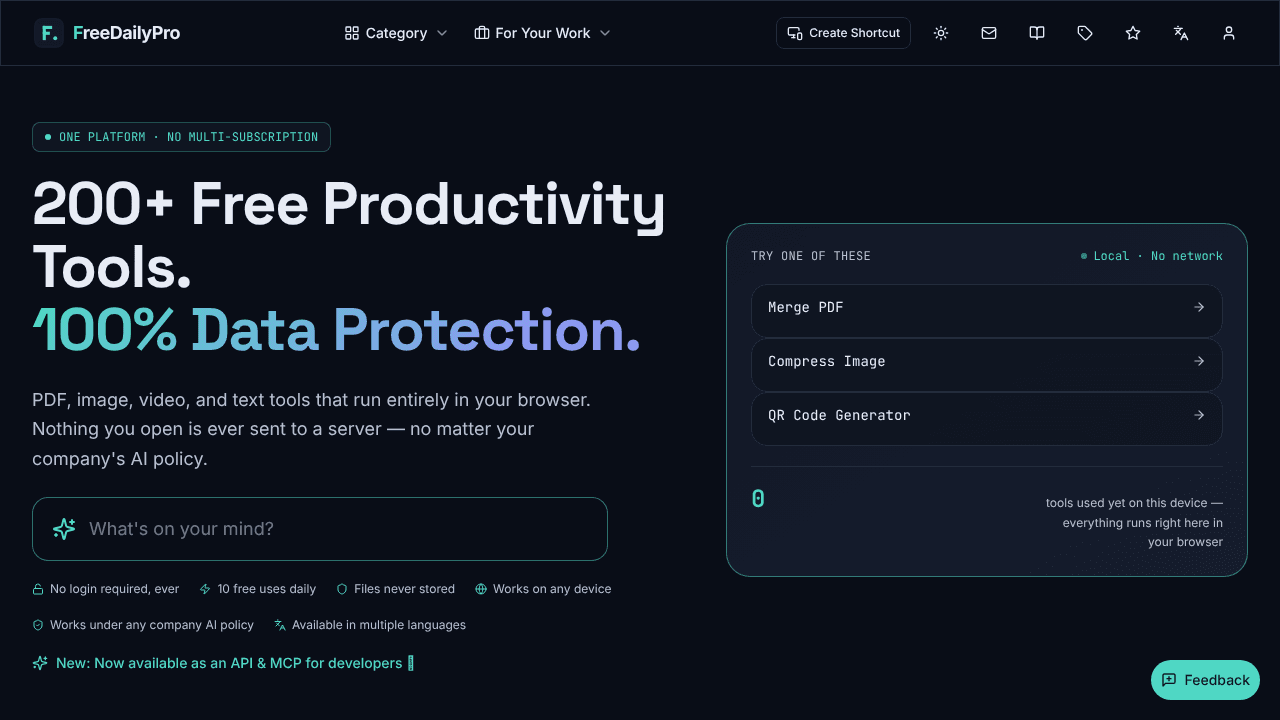1280x720 pixels.
Task: Click the "TRY ONE OF THESE" heading
Action: 811,256
